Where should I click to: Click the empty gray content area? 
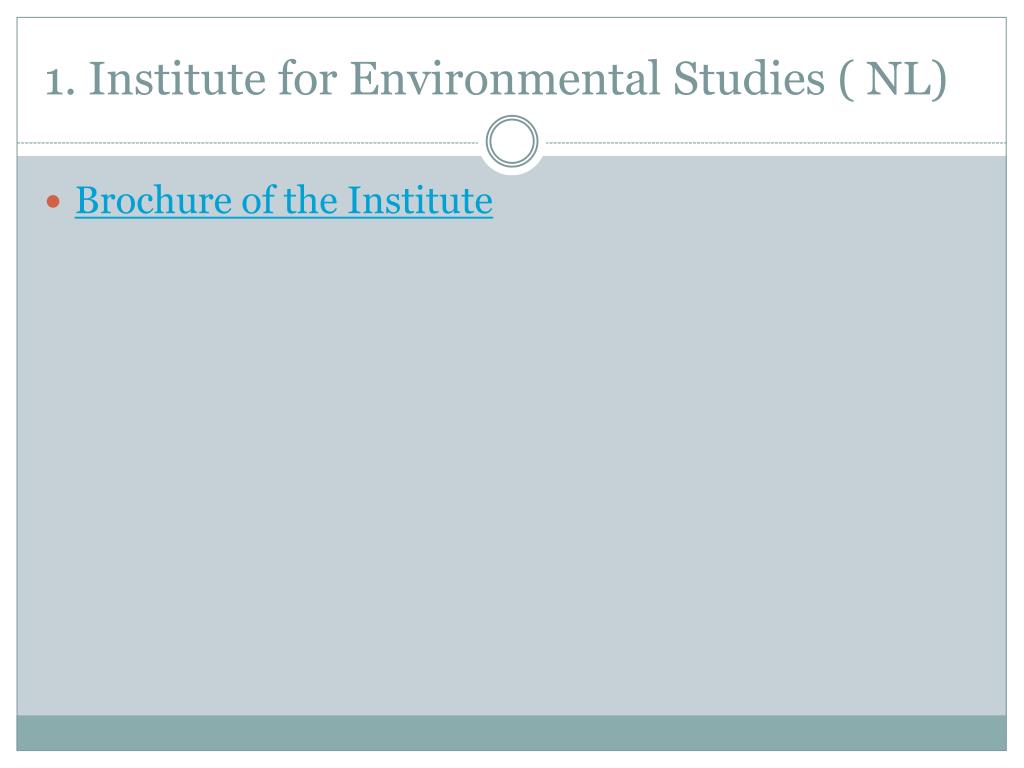(x=511, y=457)
